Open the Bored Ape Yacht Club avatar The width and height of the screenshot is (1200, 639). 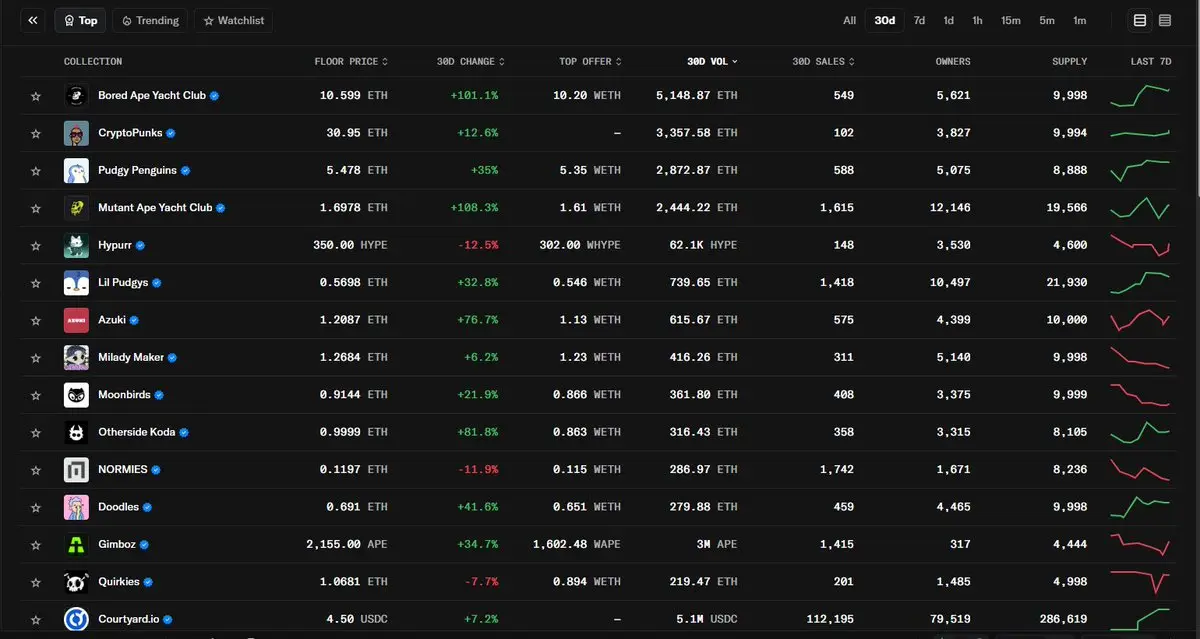[76, 96]
